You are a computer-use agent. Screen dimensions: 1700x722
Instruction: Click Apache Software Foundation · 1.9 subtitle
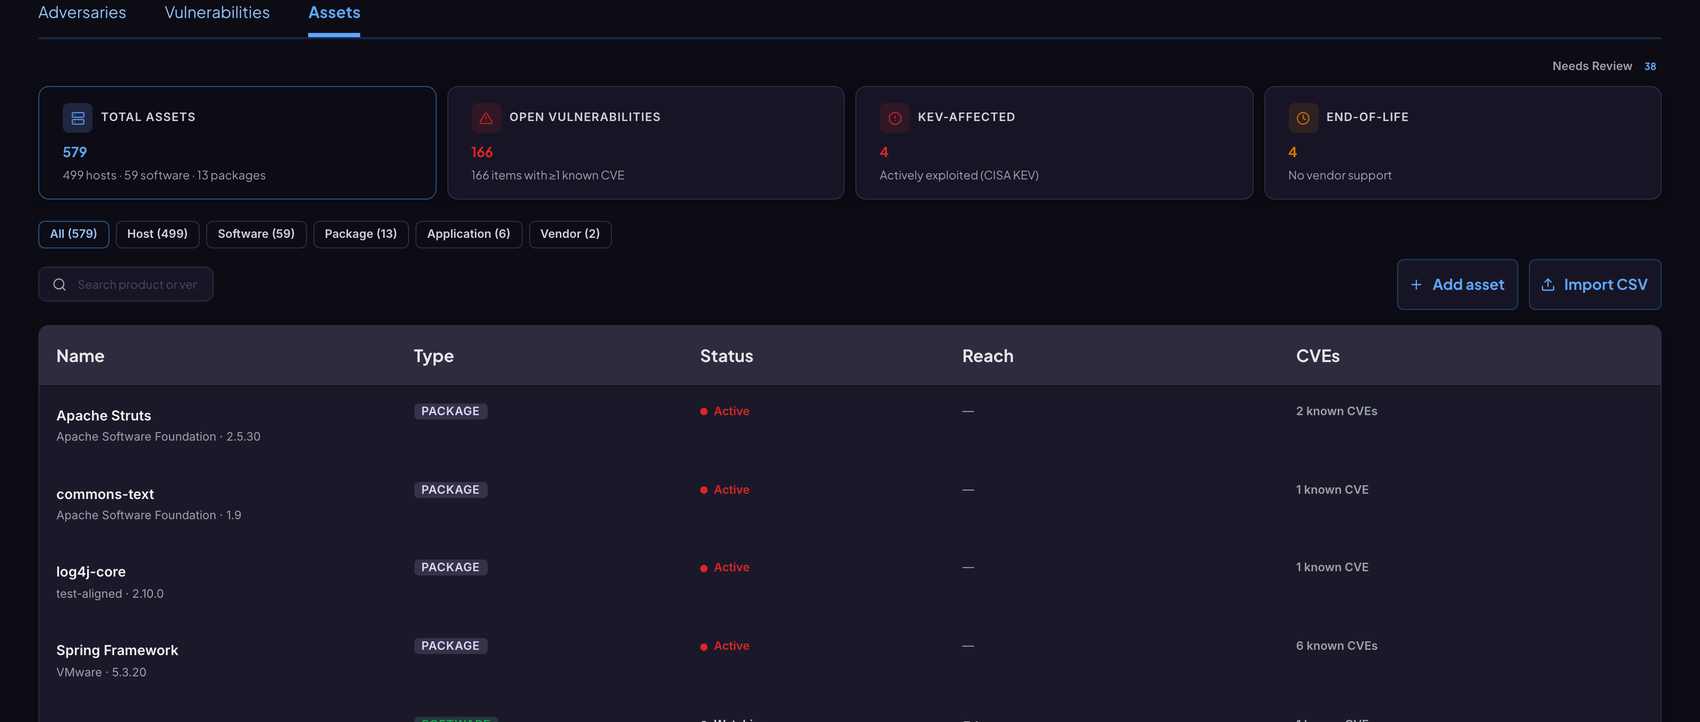click(149, 515)
